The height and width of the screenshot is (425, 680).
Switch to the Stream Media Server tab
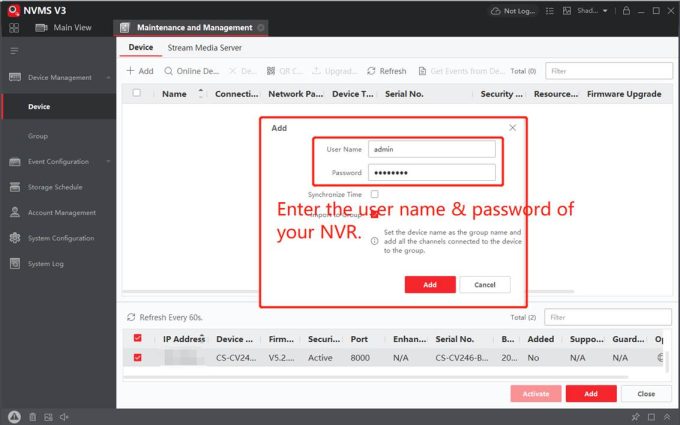pos(204,47)
